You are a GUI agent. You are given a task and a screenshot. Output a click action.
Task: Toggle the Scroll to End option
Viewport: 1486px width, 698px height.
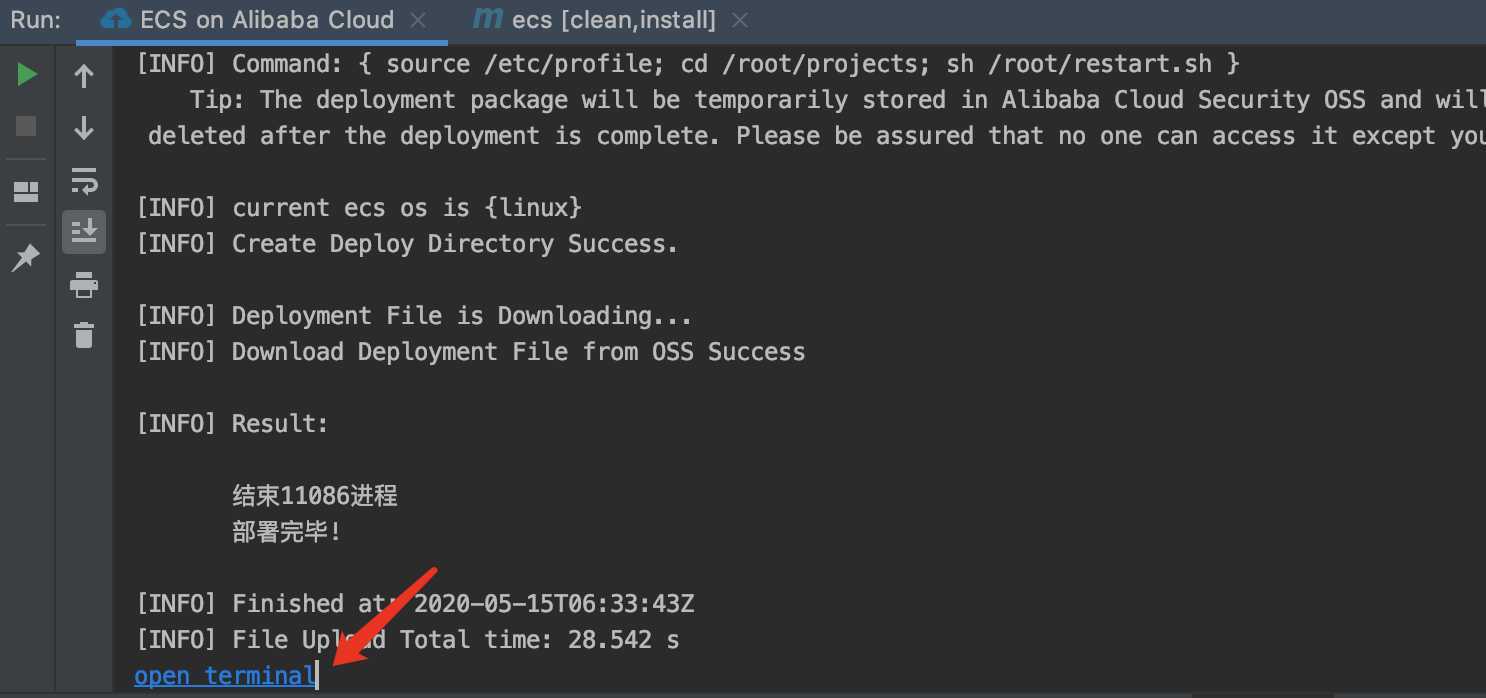tap(84, 231)
